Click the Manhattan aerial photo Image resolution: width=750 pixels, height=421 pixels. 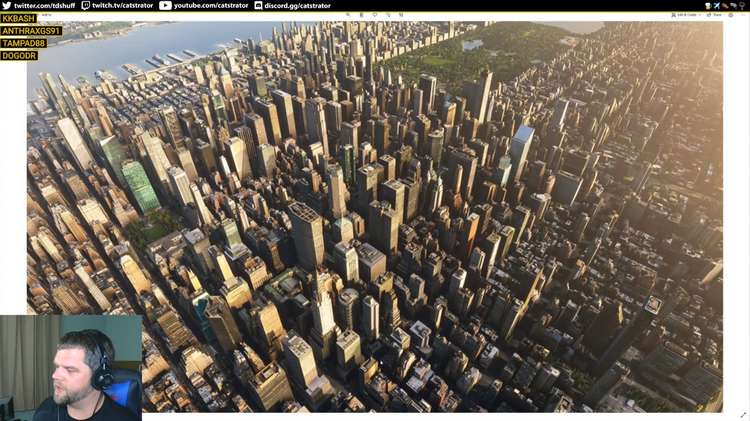[375, 216]
